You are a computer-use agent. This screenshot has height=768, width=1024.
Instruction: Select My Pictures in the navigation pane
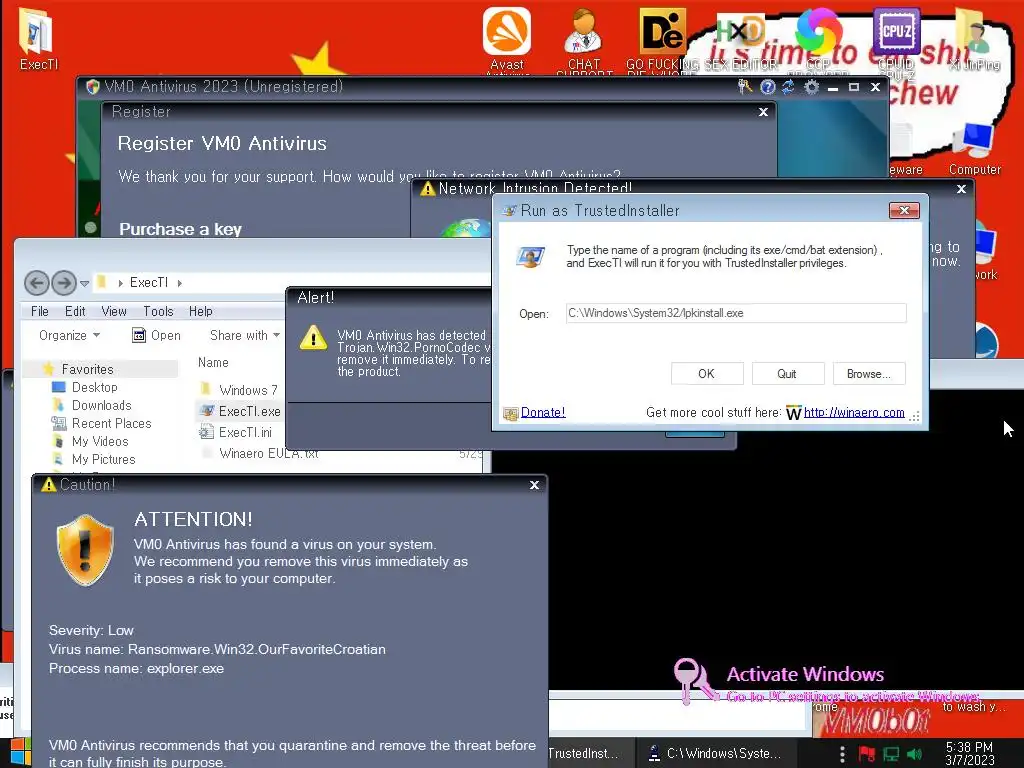coord(94,459)
